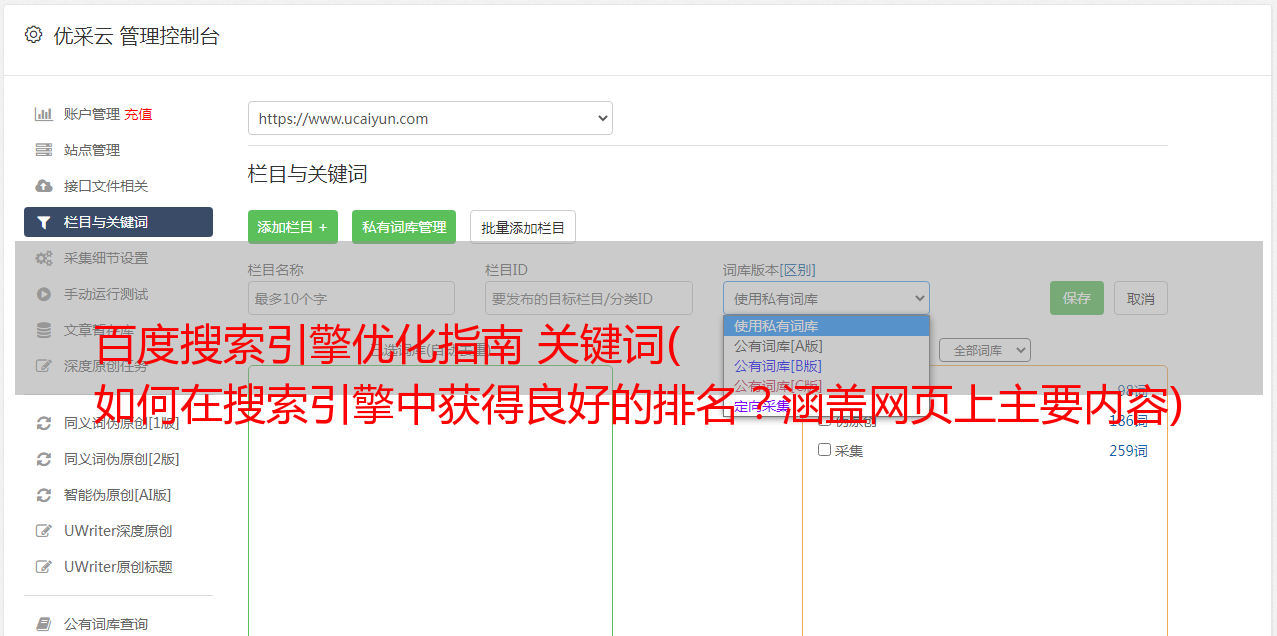
Task: Click the 栏目与关键词 page heading
Action: (x=308, y=174)
